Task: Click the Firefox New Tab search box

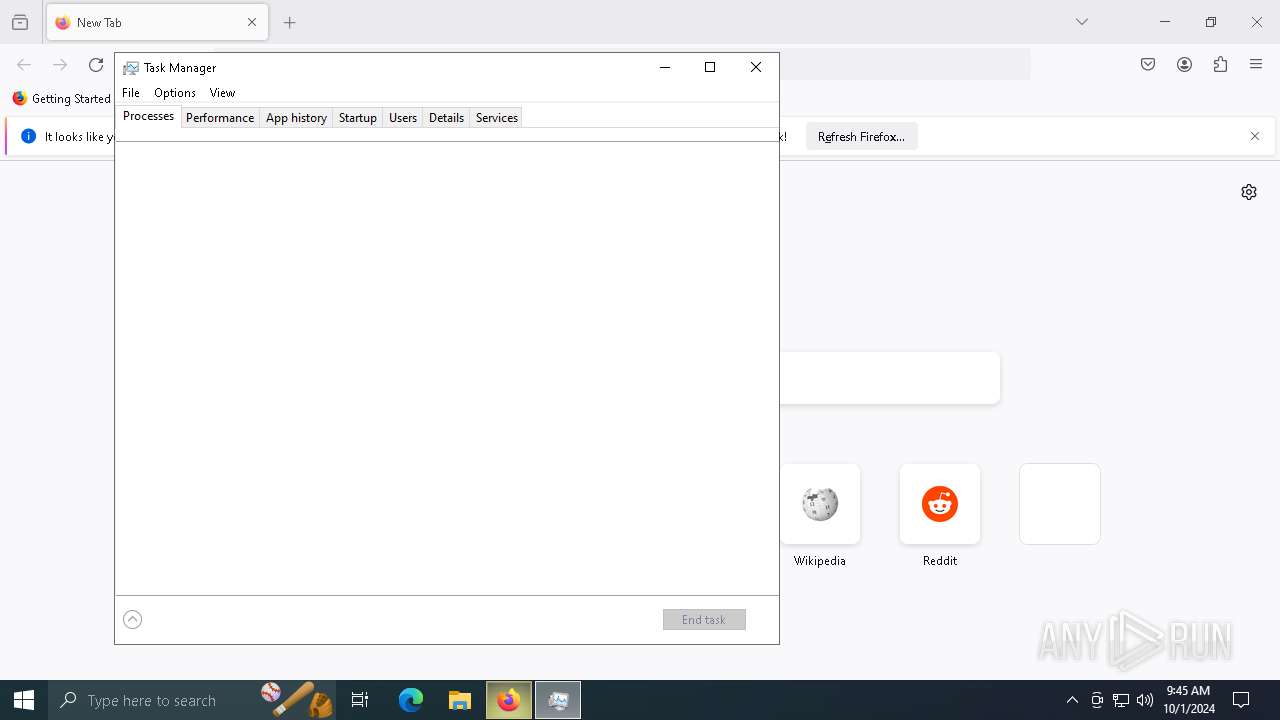Action: pos(890,378)
